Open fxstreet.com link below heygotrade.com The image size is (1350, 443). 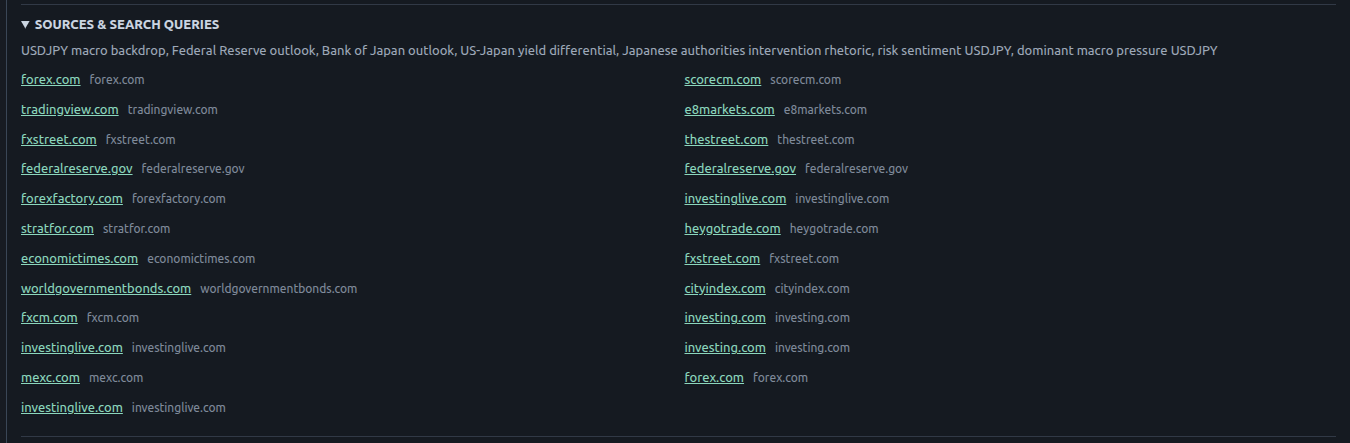tap(722, 258)
